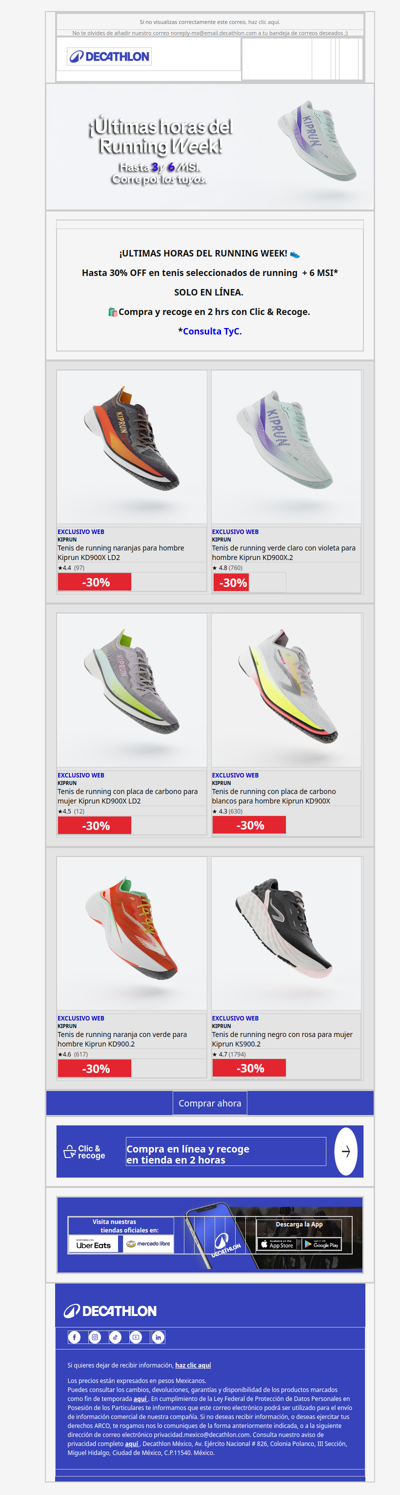Click the App Store download badge
This screenshot has height=1495, width=400.
click(277, 1244)
